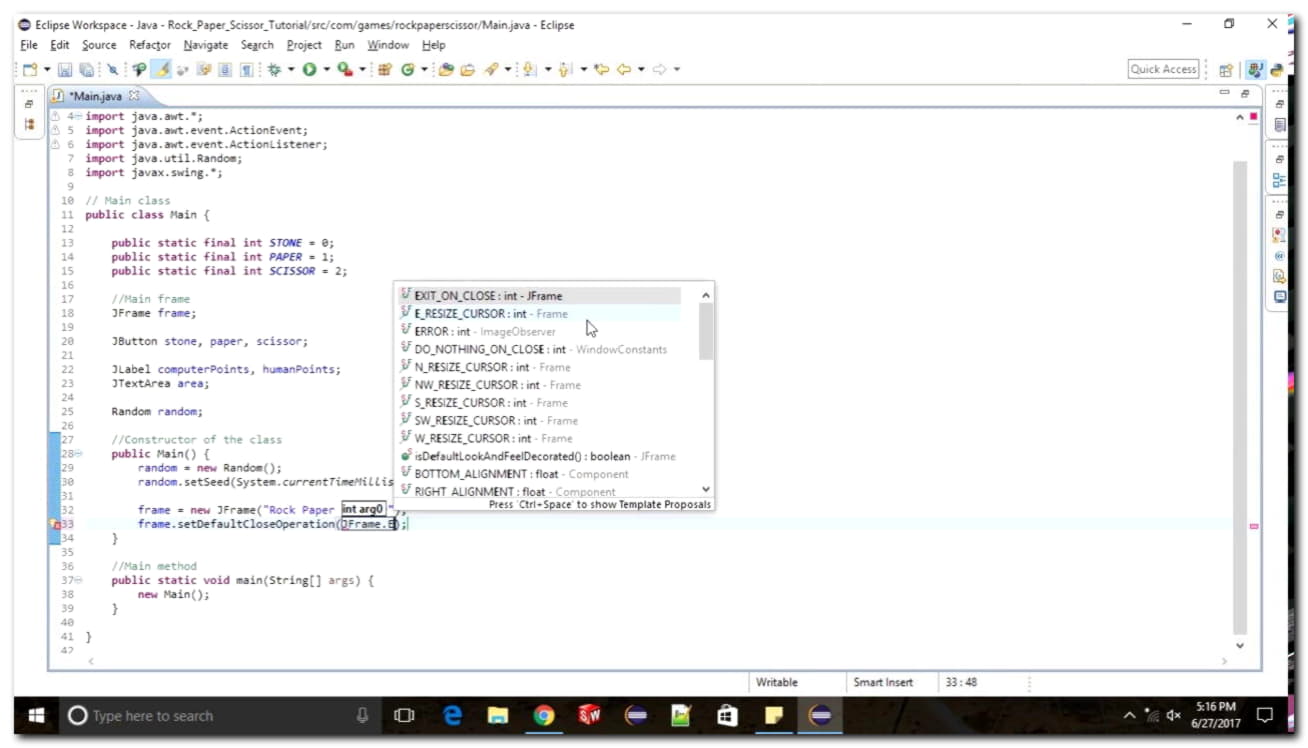Click the Save All toolbar icon
The width and height of the screenshot is (1308, 748).
point(86,69)
